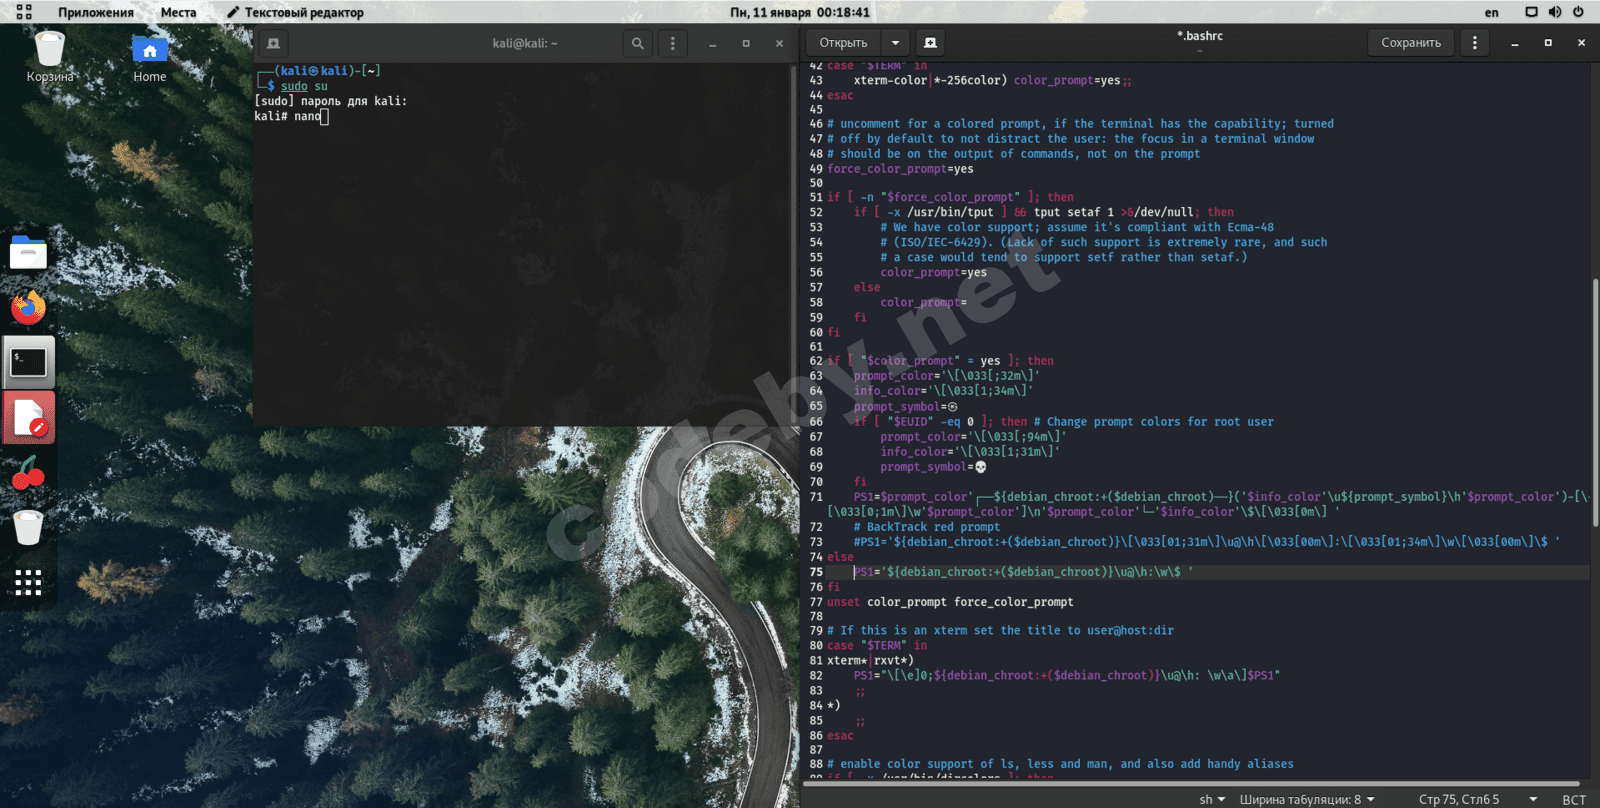Open volume control in top bar

tap(1554, 12)
